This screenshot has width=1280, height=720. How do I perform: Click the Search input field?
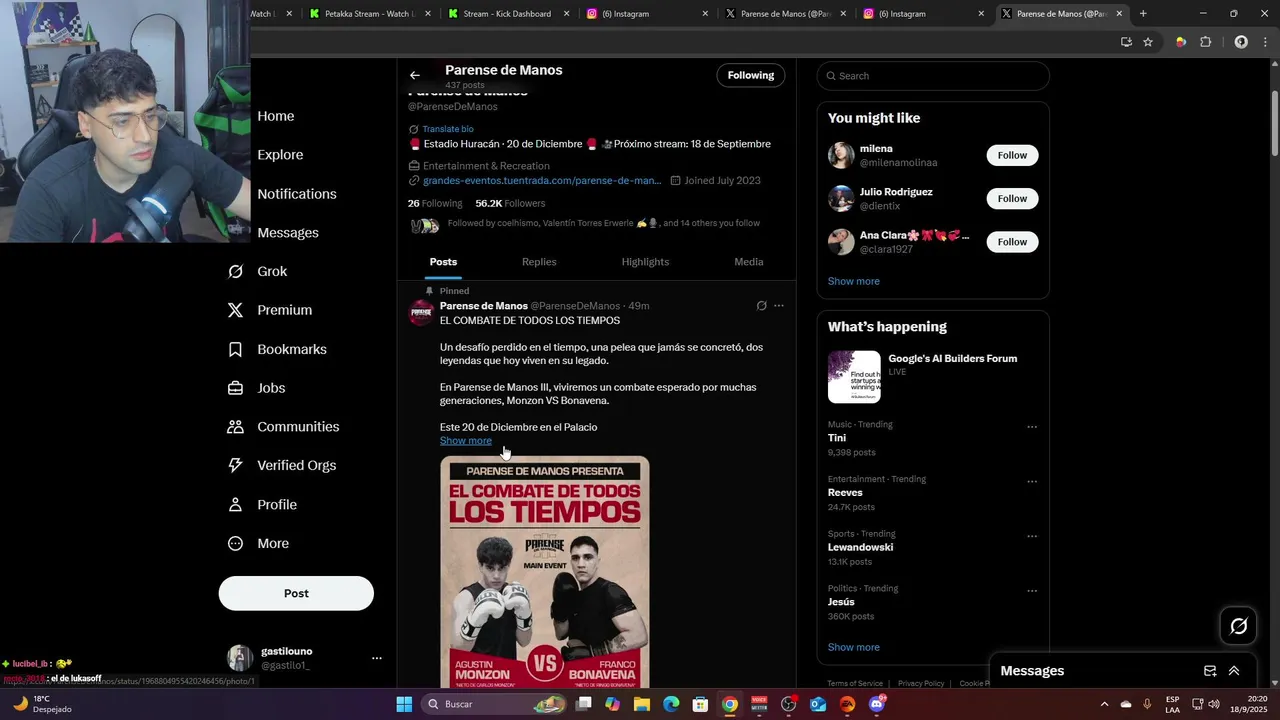pyautogui.click(x=933, y=76)
